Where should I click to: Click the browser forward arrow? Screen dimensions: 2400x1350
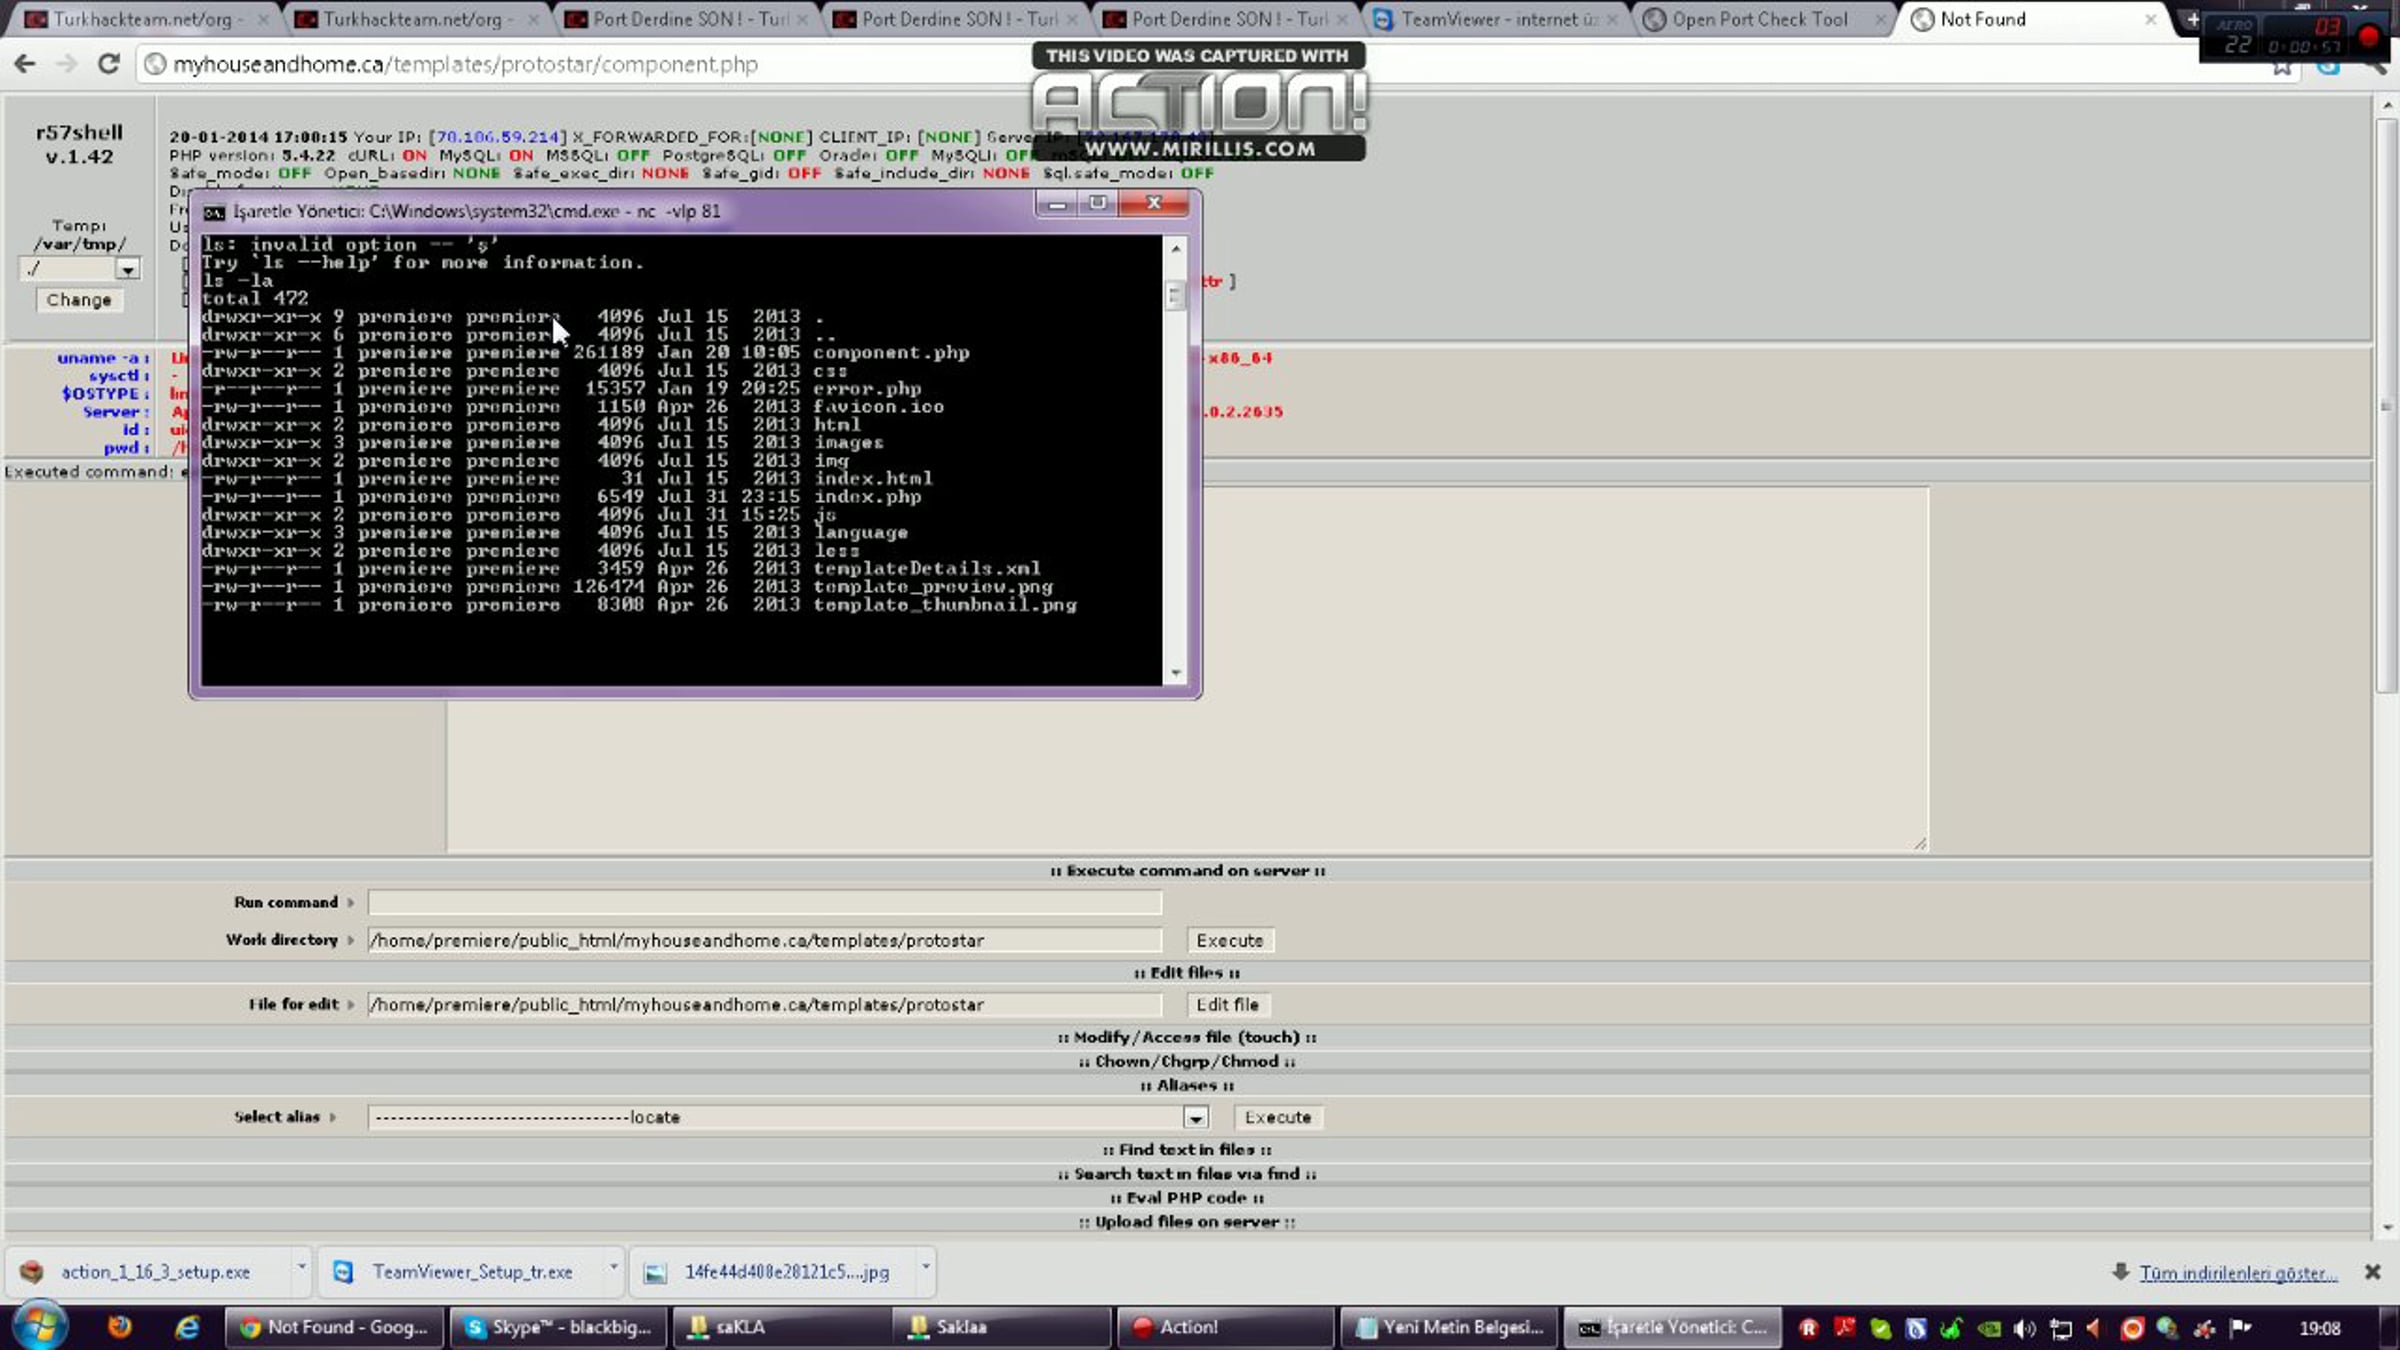pos(67,64)
